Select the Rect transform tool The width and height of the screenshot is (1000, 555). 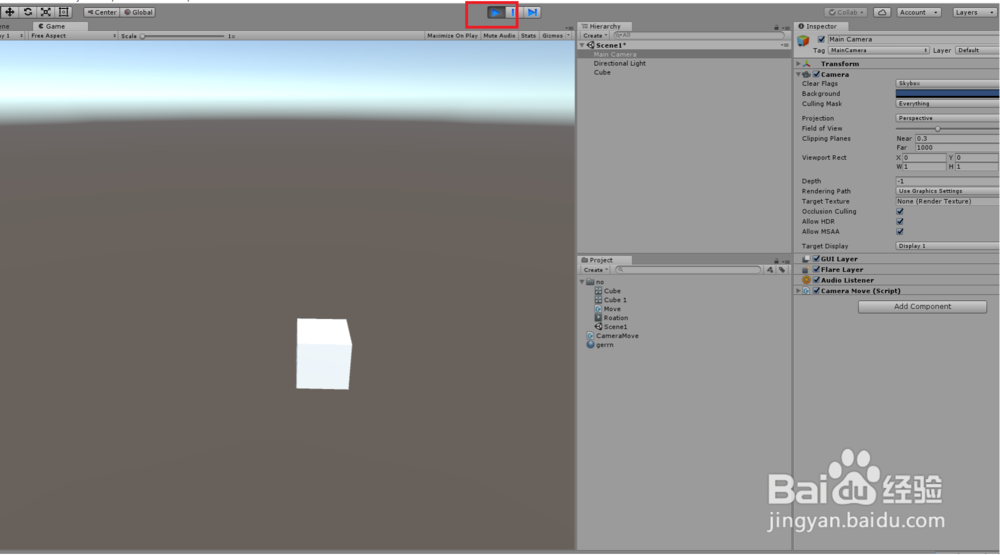click(63, 12)
